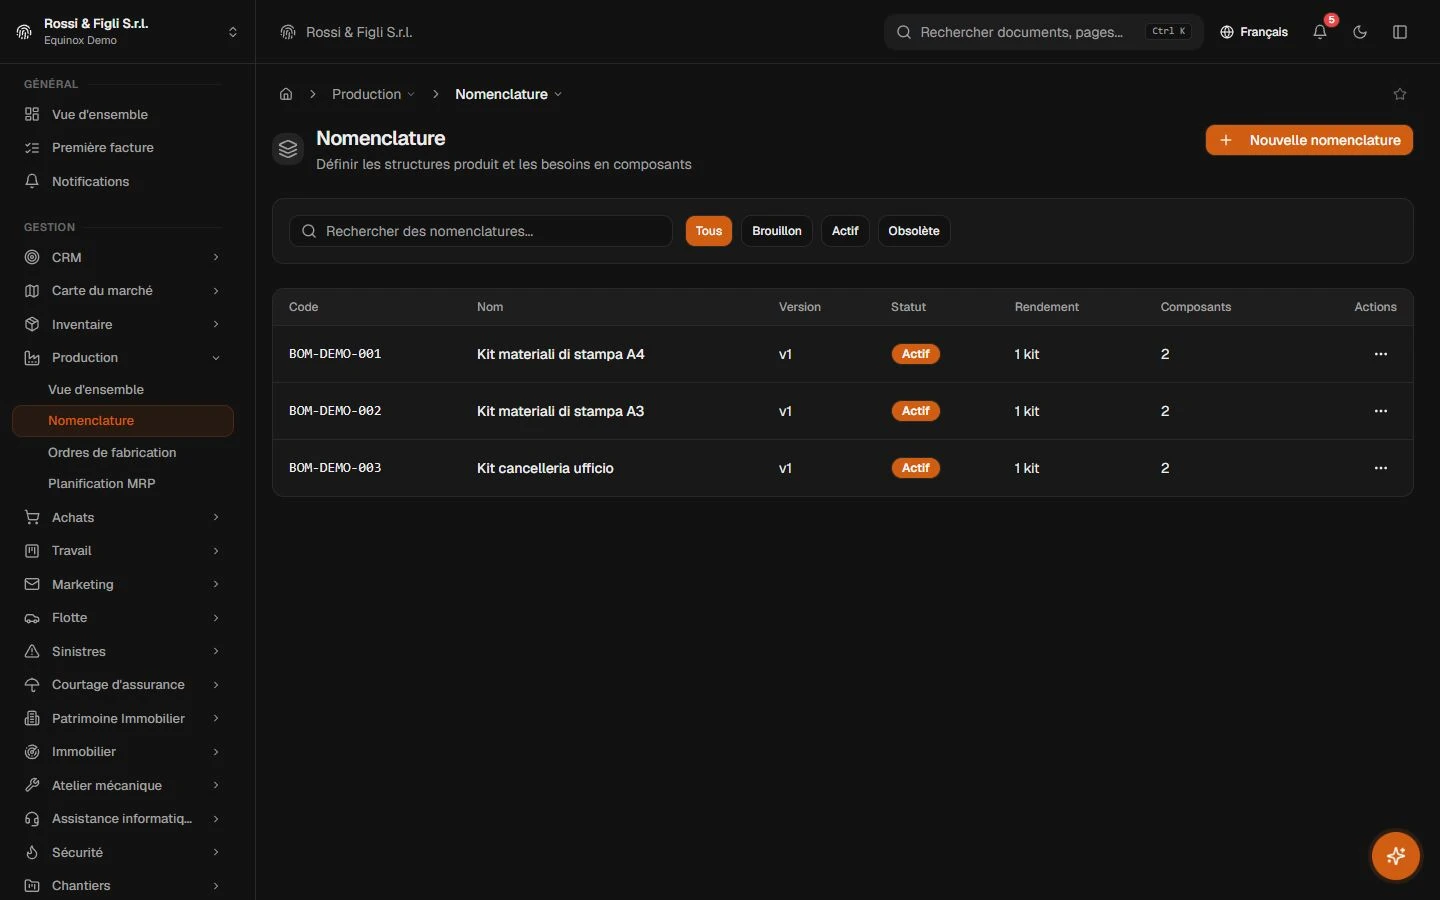Image resolution: width=1440 pixels, height=900 pixels.
Task: Click the Rechercher des nomenclatures field
Action: point(481,231)
